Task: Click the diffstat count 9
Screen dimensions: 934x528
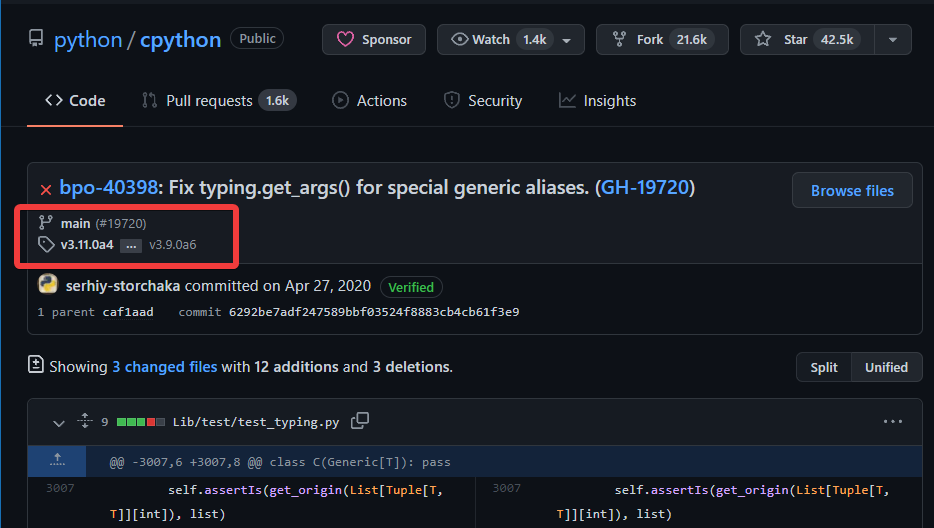Action: point(105,422)
